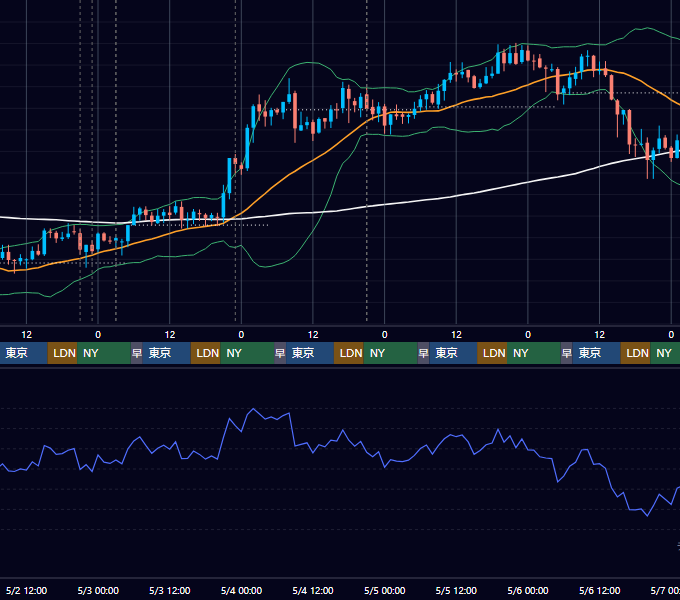Click the 5/5 12:00 time axis label
This screenshot has height=600, width=680.
pyautogui.click(x=456, y=590)
